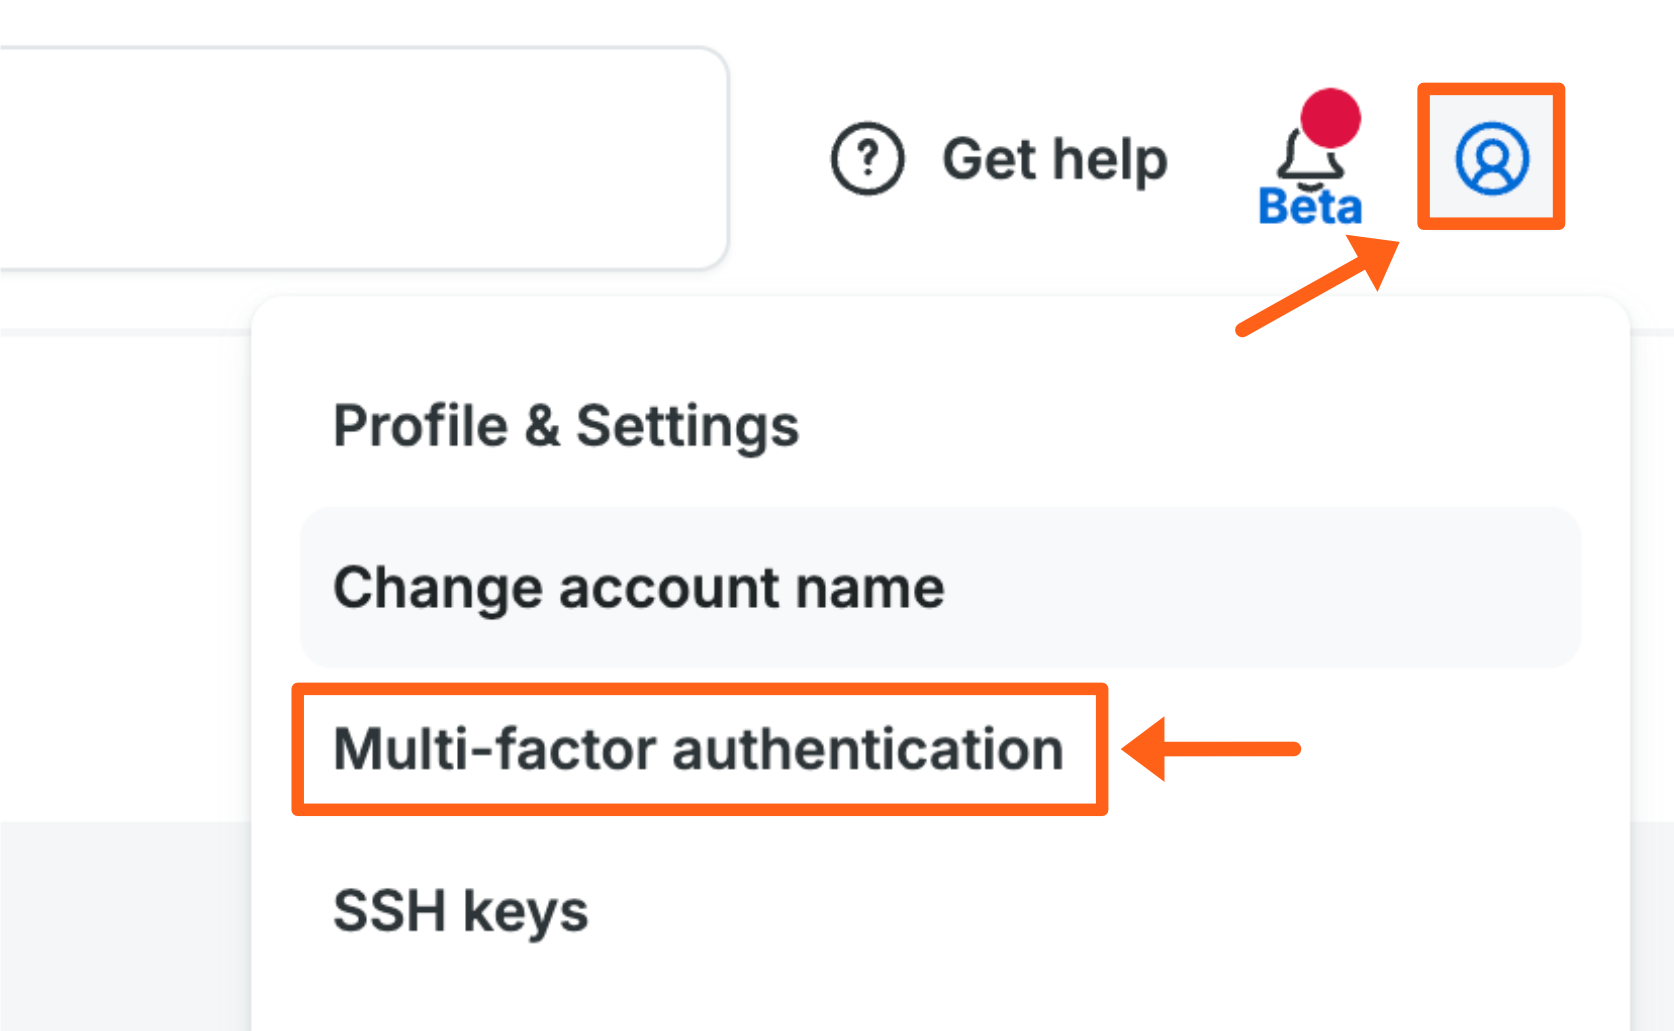
Task: Click the Get help link
Action: 1056,158
